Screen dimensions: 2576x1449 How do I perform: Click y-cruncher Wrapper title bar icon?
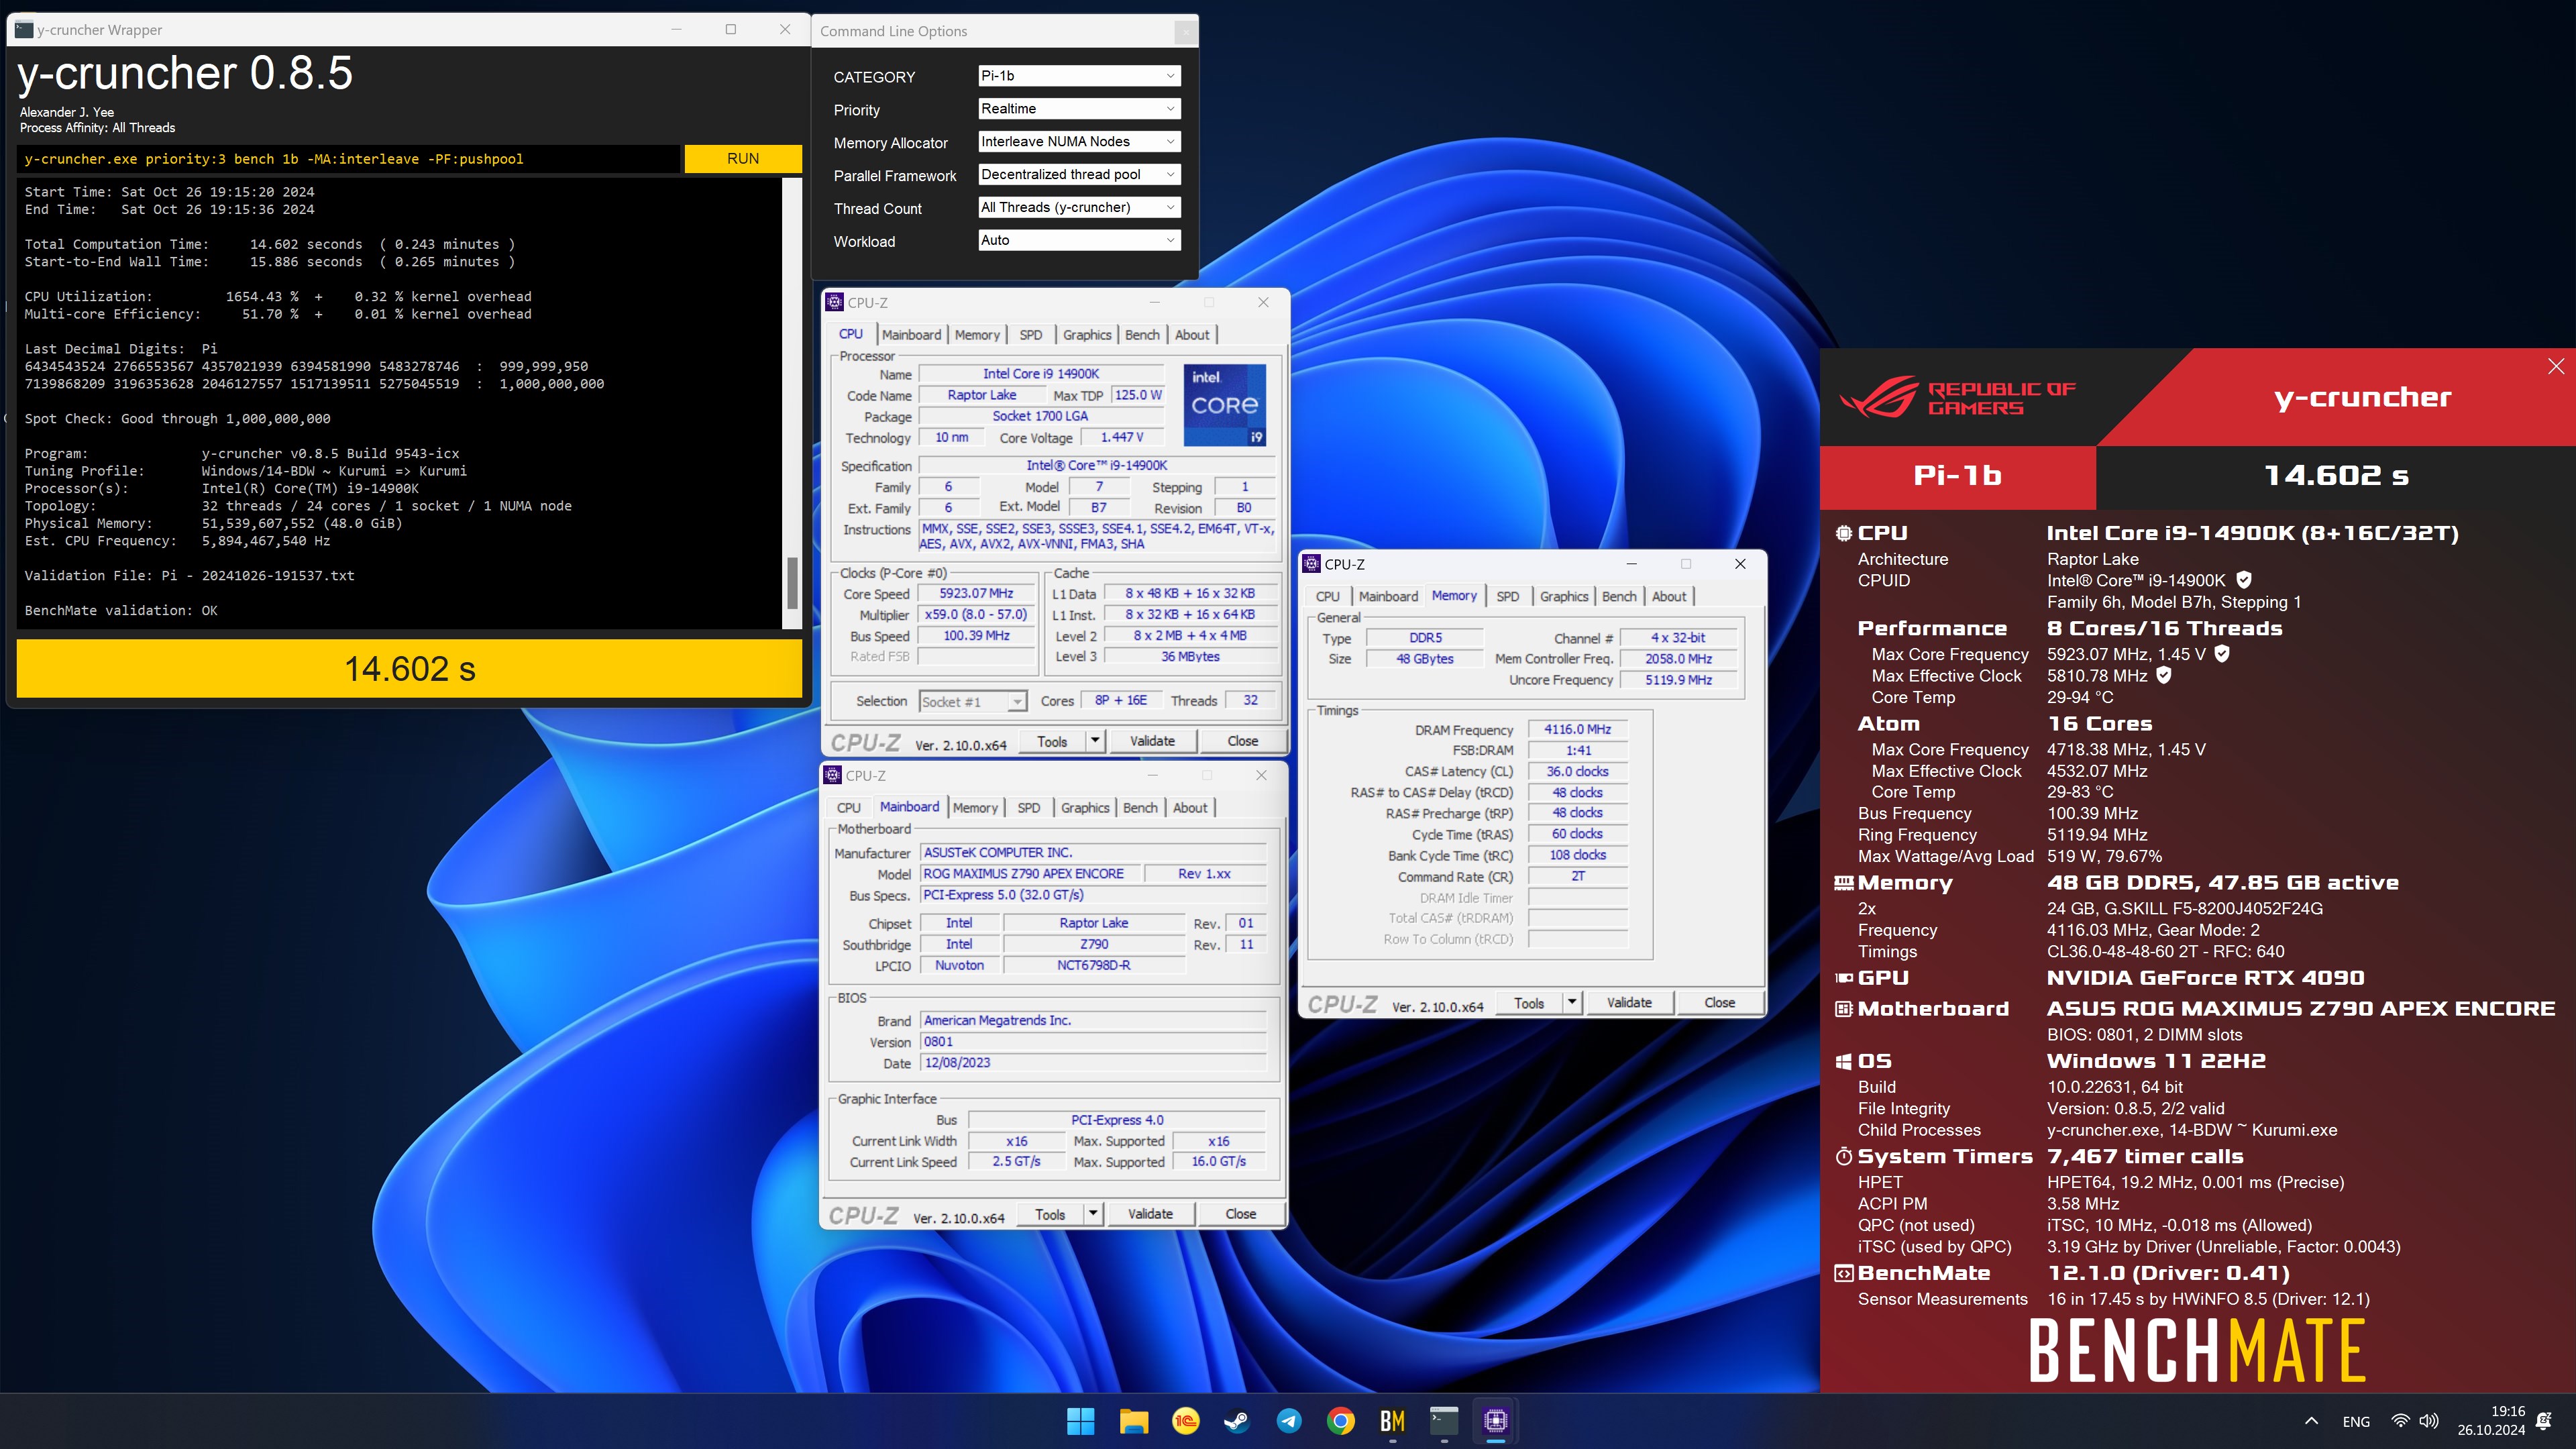click(24, 30)
